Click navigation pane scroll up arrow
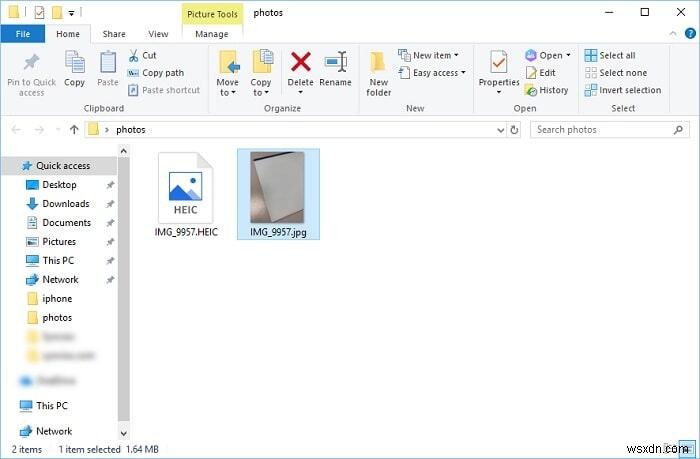This screenshot has height=459, width=700. tap(124, 151)
